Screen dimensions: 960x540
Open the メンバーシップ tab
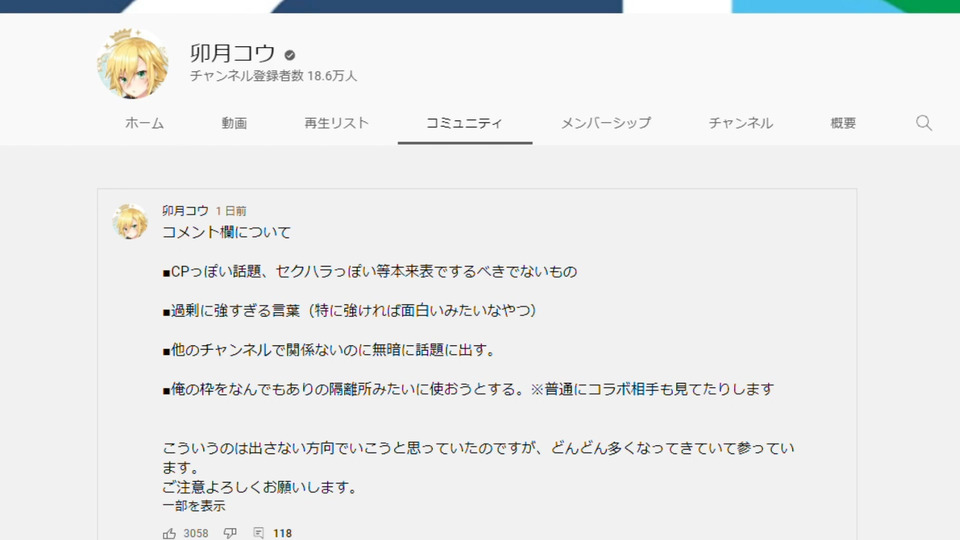pos(606,123)
